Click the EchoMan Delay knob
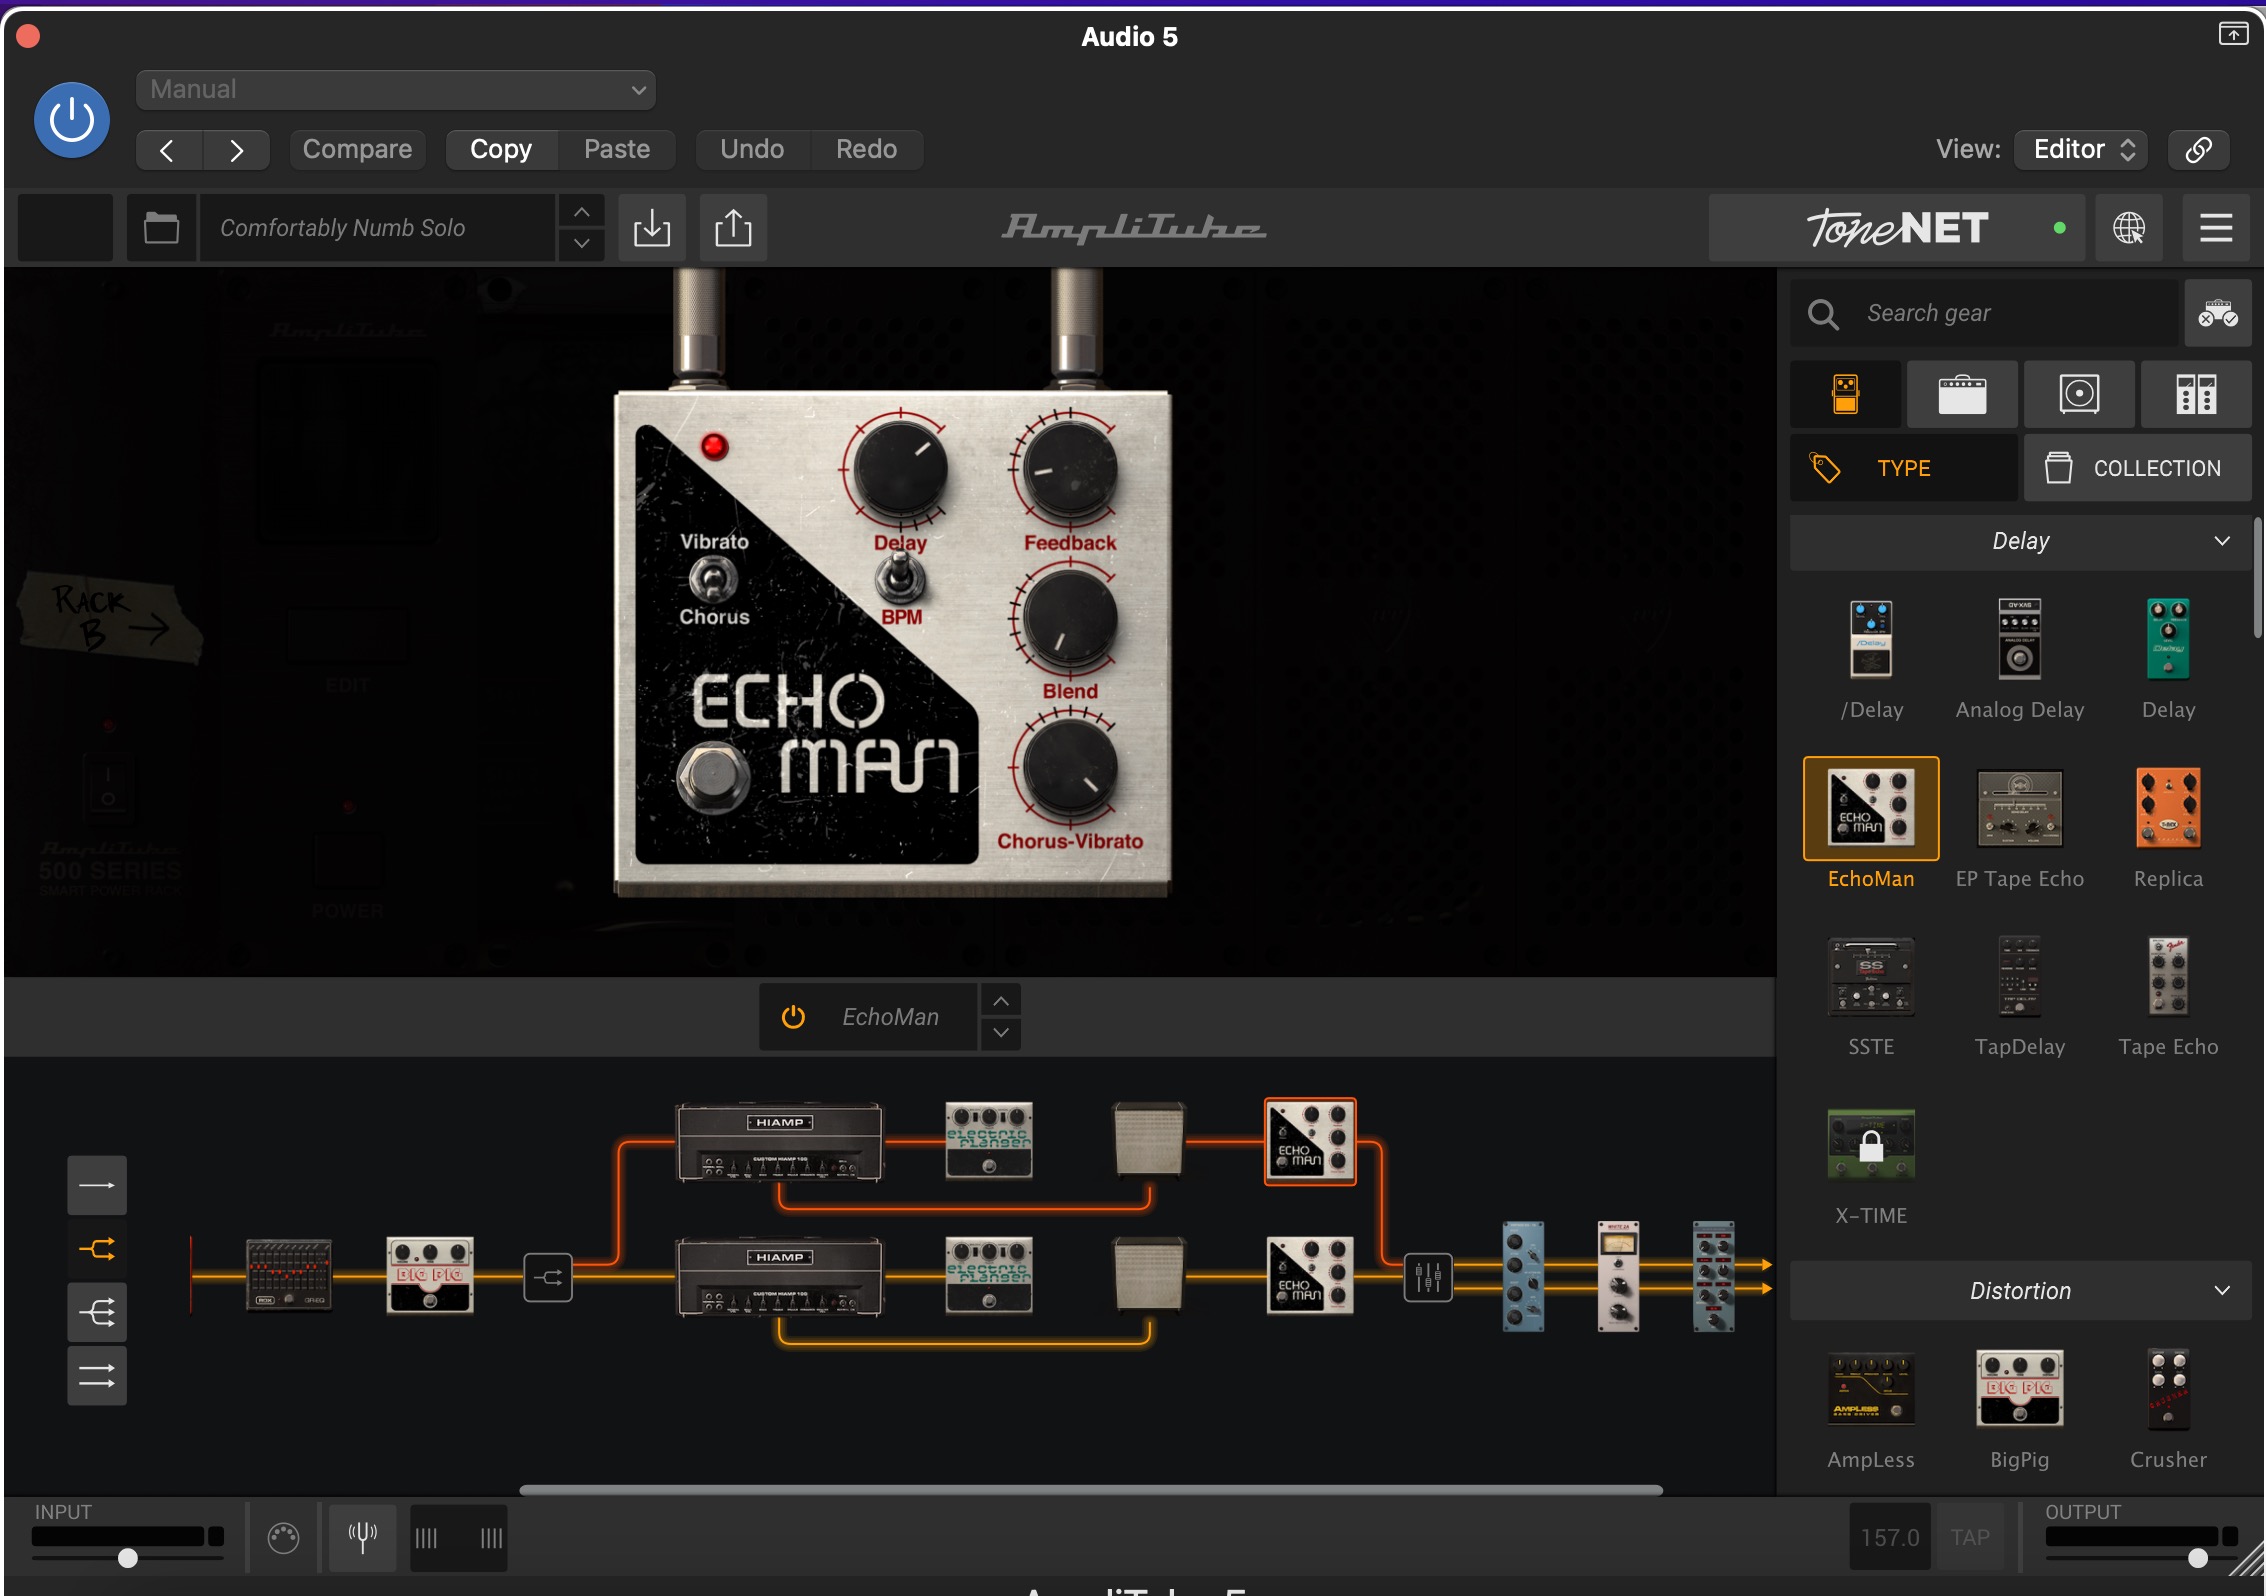The height and width of the screenshot is (1596, 2266). pyautogui.click(x=899, y=469)
